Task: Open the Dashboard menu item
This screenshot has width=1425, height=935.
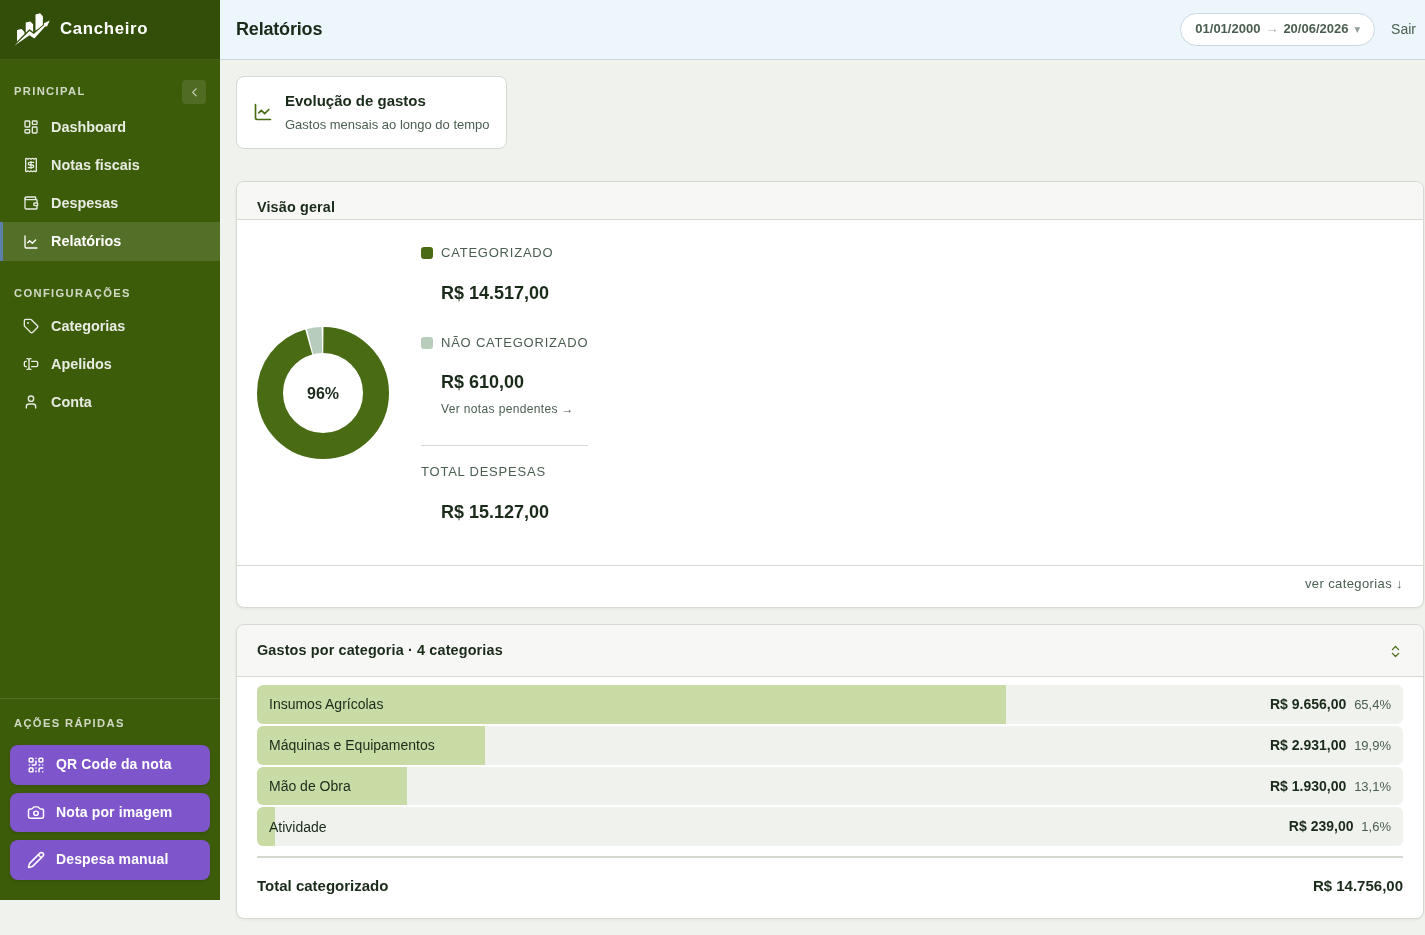Action: (x=110, y=127)
